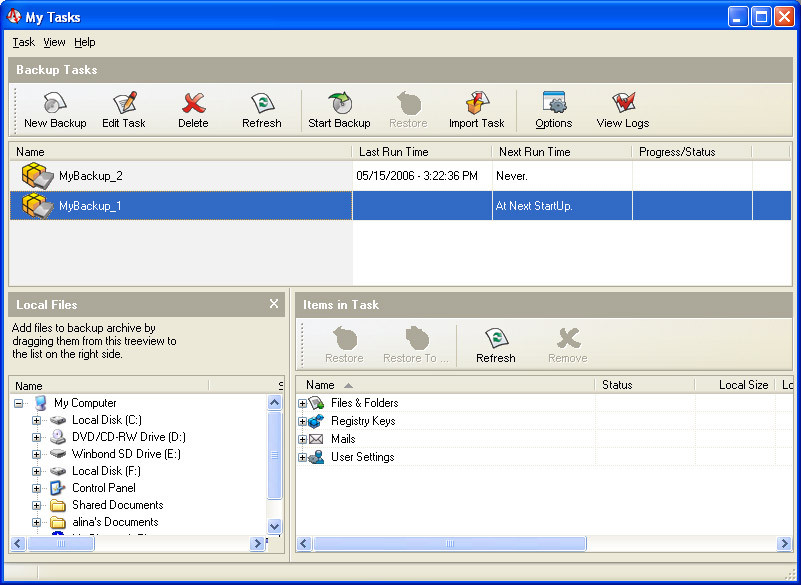Click the Last Run Time column header
Viewport: 801px width, 585px height.
point(422,152)
